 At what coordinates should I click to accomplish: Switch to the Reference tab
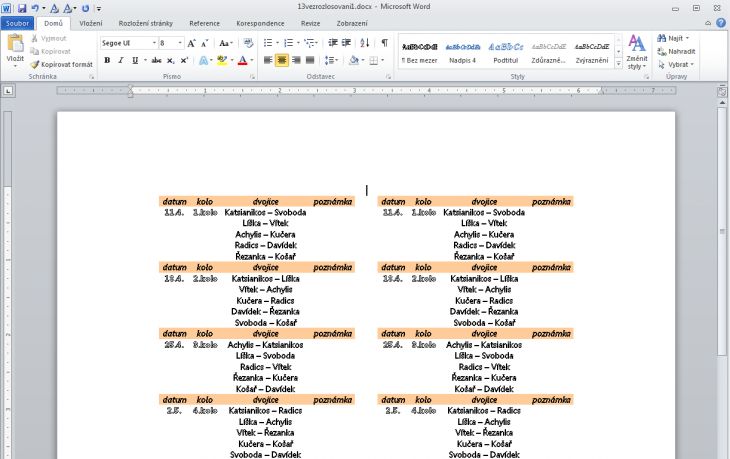coord(204,23)
